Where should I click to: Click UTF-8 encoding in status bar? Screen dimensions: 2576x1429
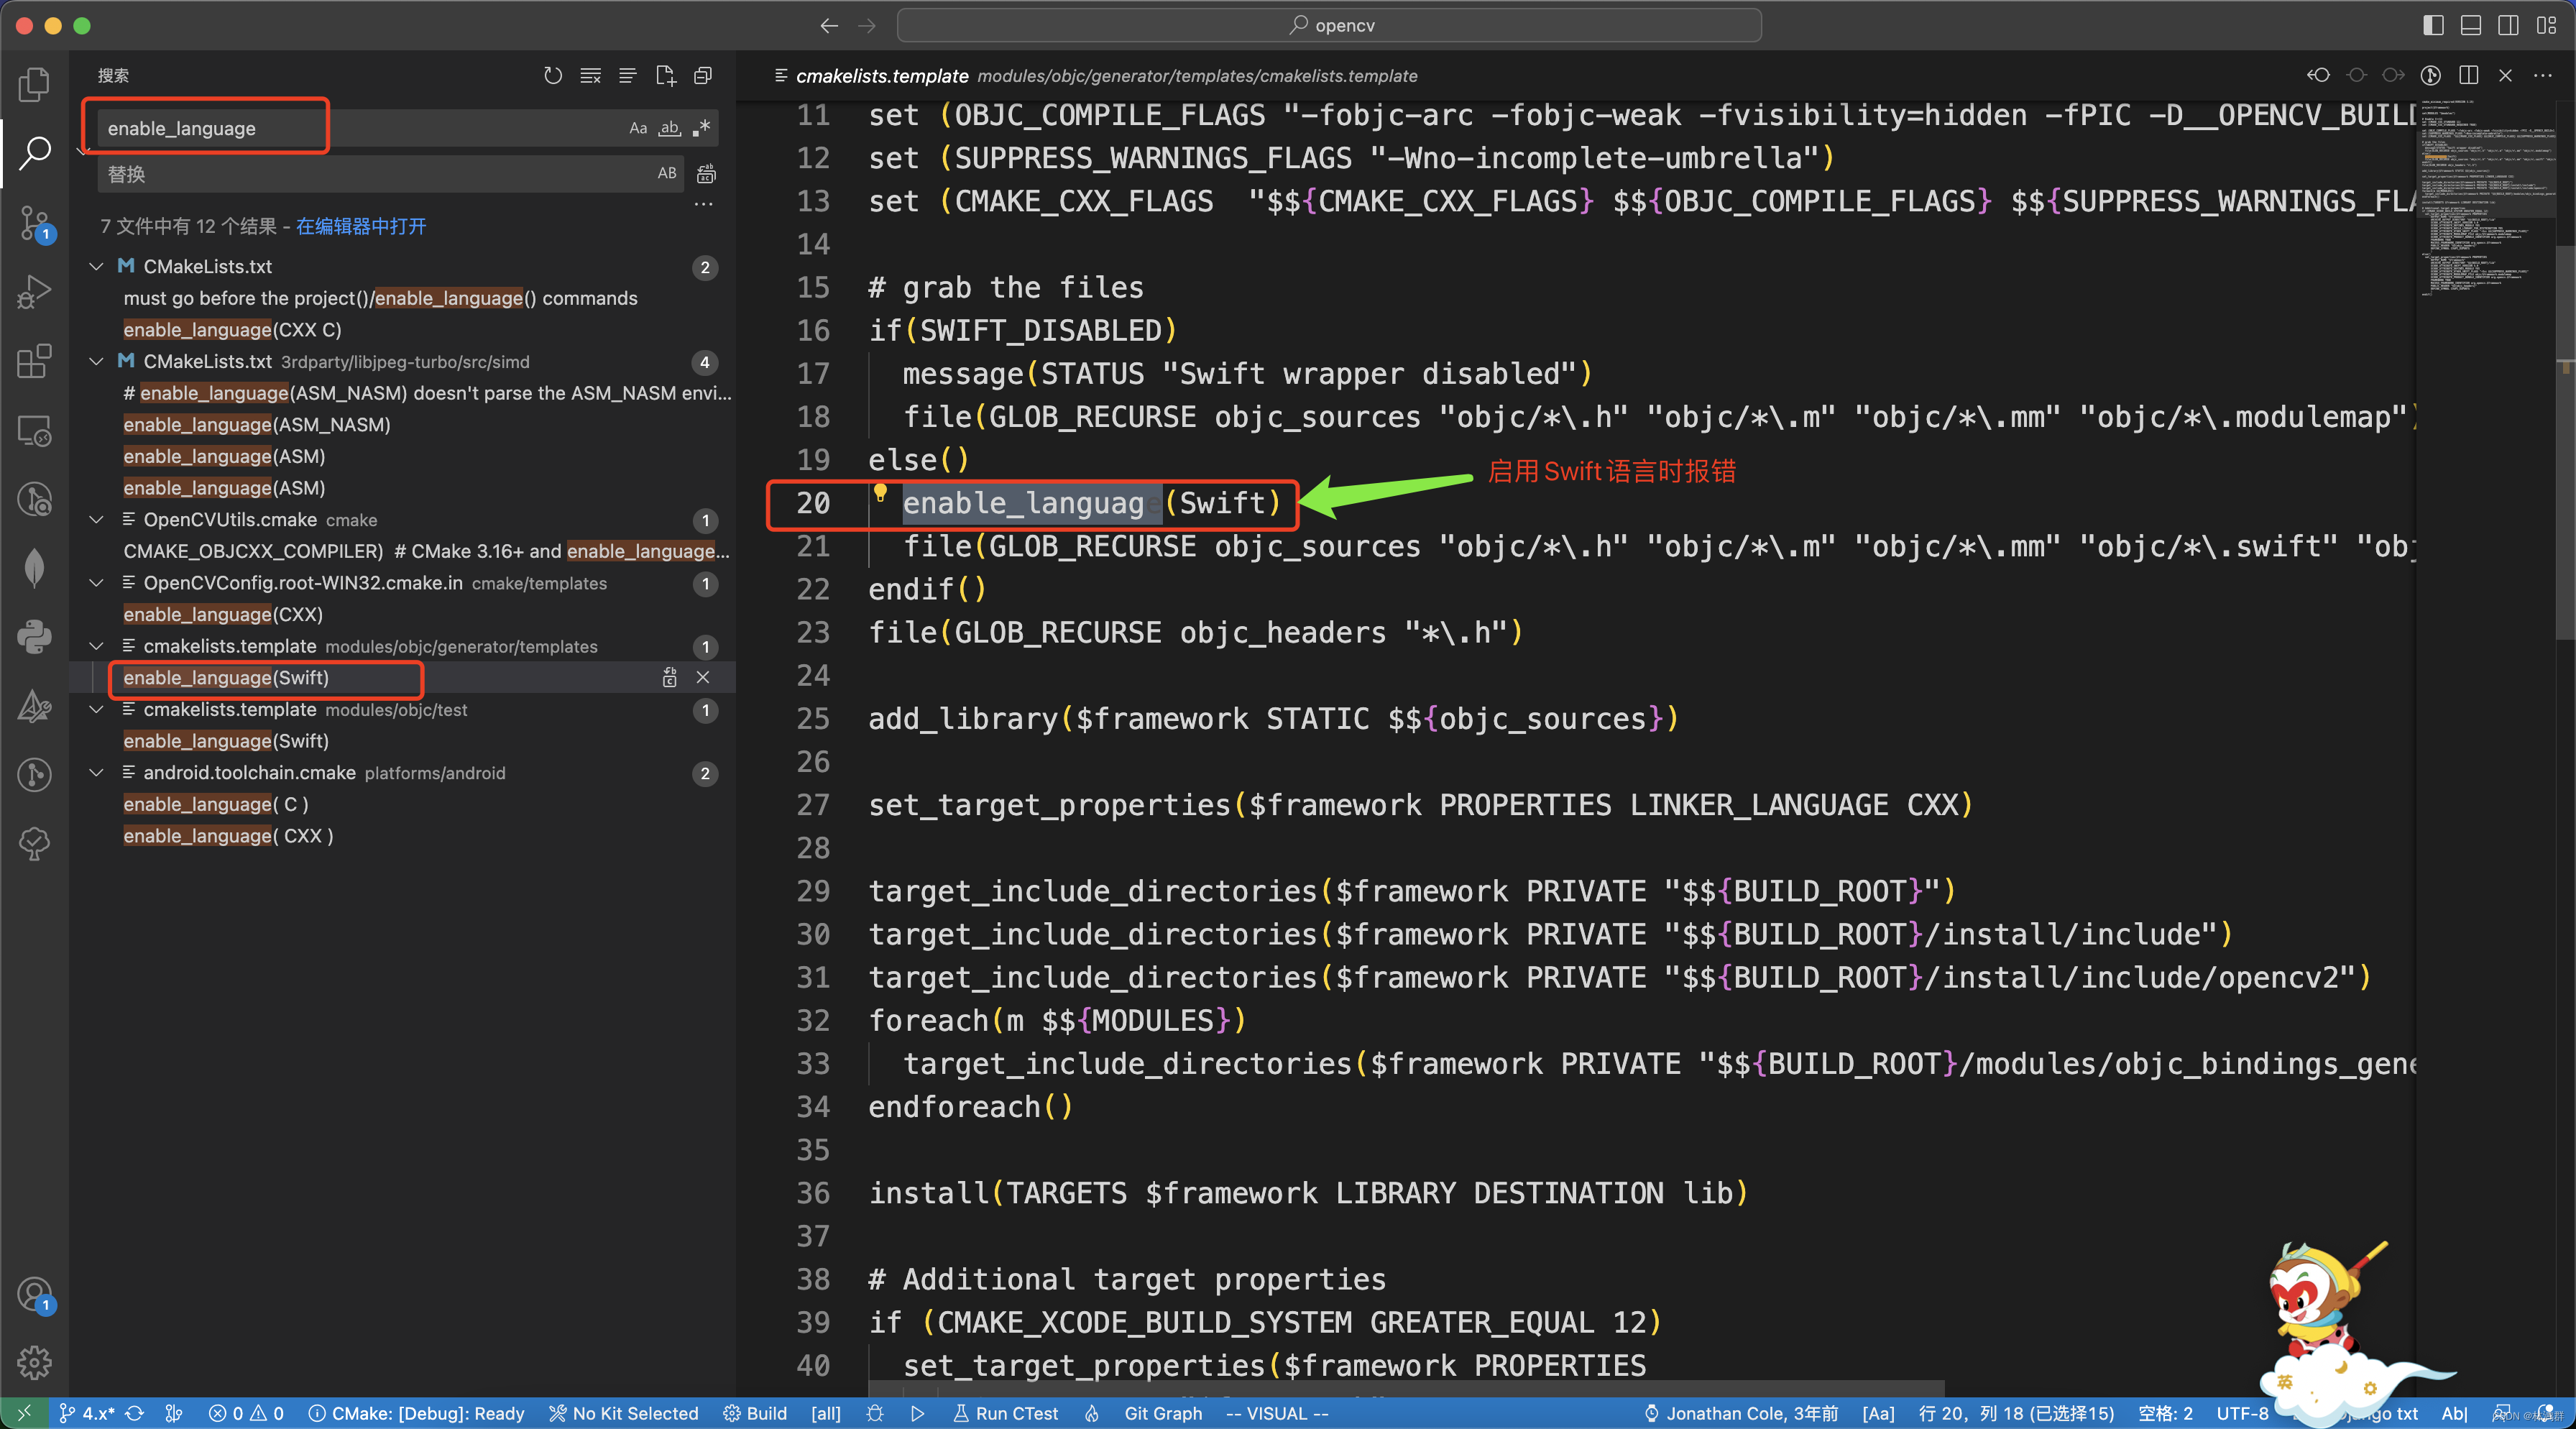tap(2242, 1413)
